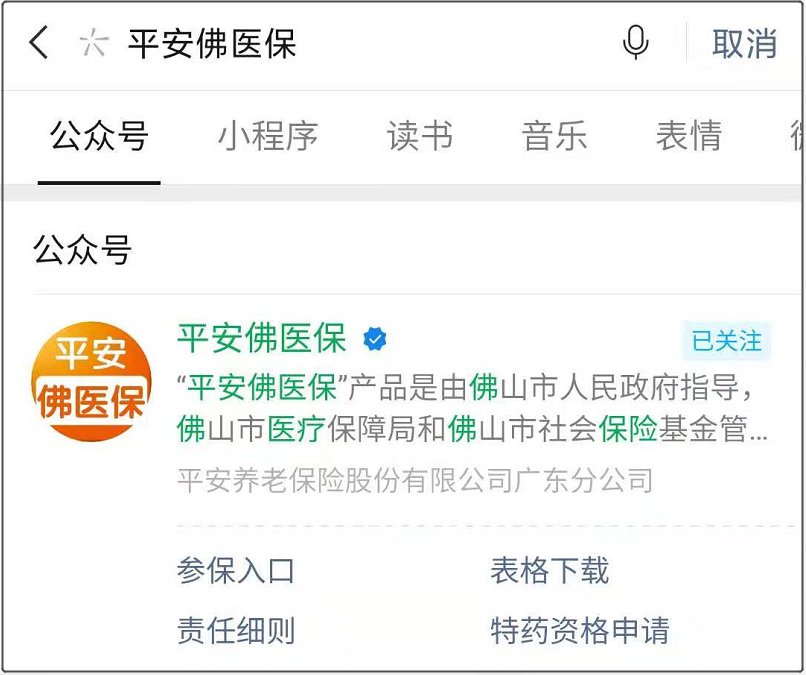This screenshot has height=675, width=806.
Task: Select the 表情 tab
Action: point(689,137)
